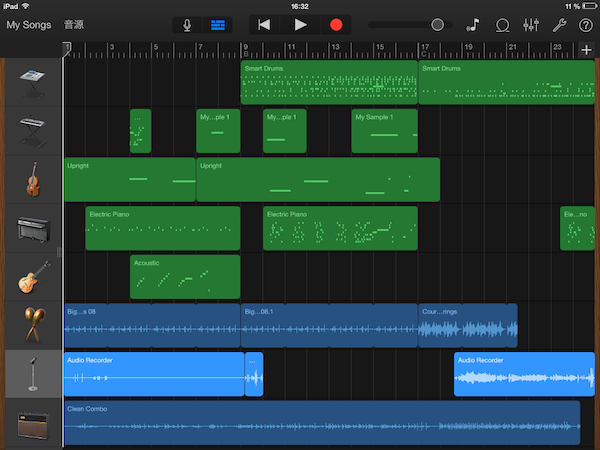
Task: Go to beginning of song
Action: (x=264, y=25)
